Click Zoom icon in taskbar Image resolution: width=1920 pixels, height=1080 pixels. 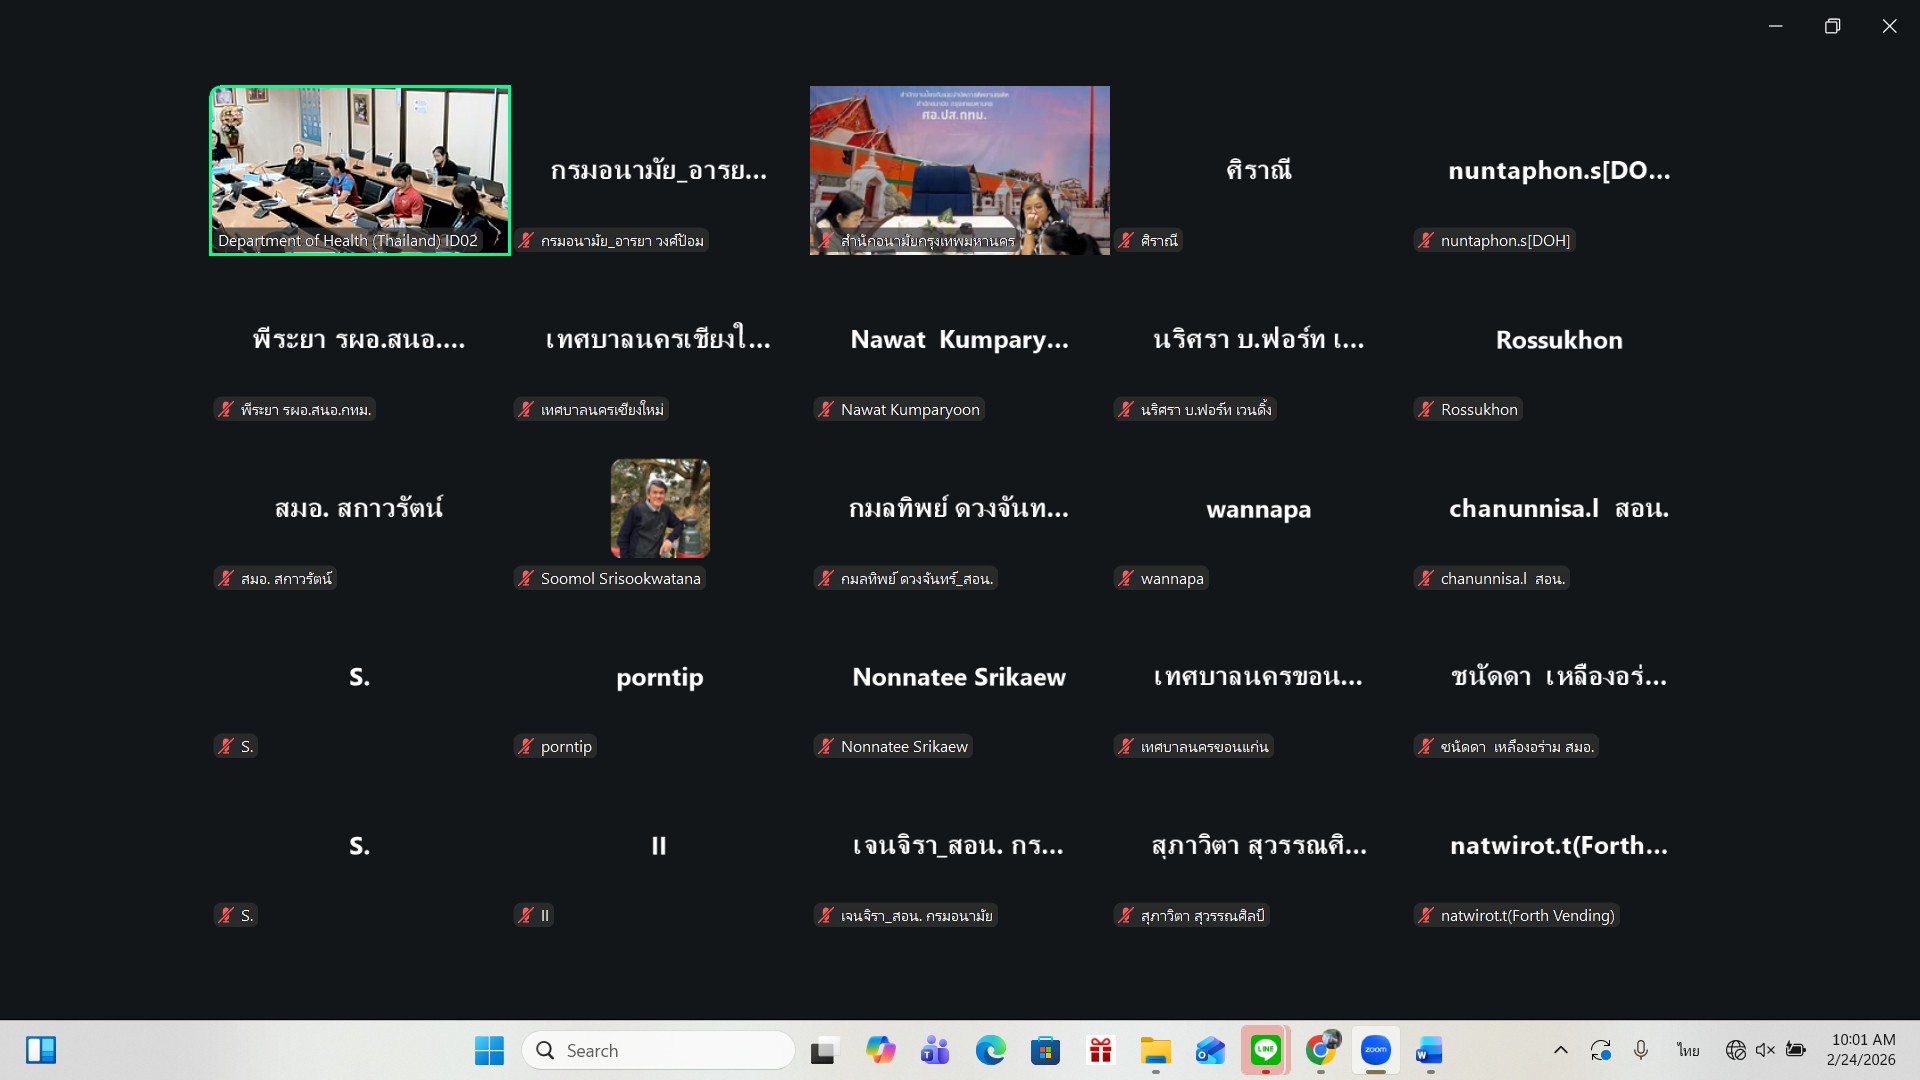tap(1375, 1050)
